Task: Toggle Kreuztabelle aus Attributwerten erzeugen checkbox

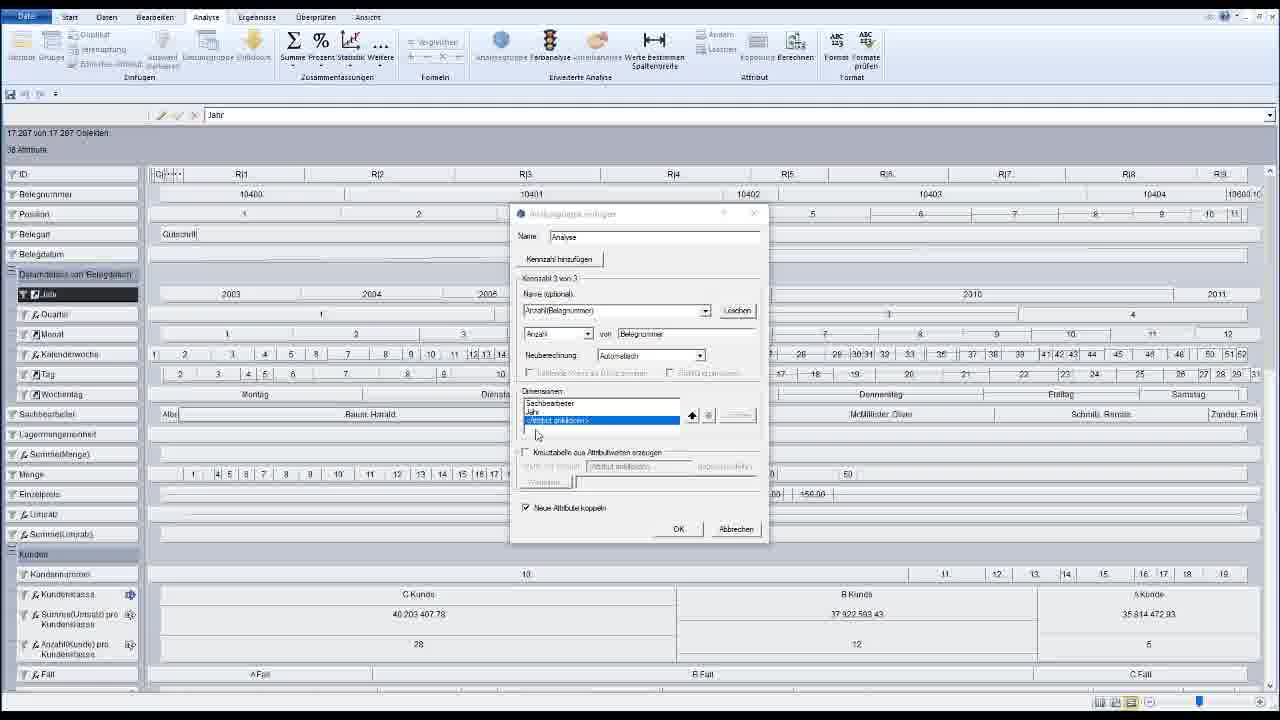Action: coord(526,452)
